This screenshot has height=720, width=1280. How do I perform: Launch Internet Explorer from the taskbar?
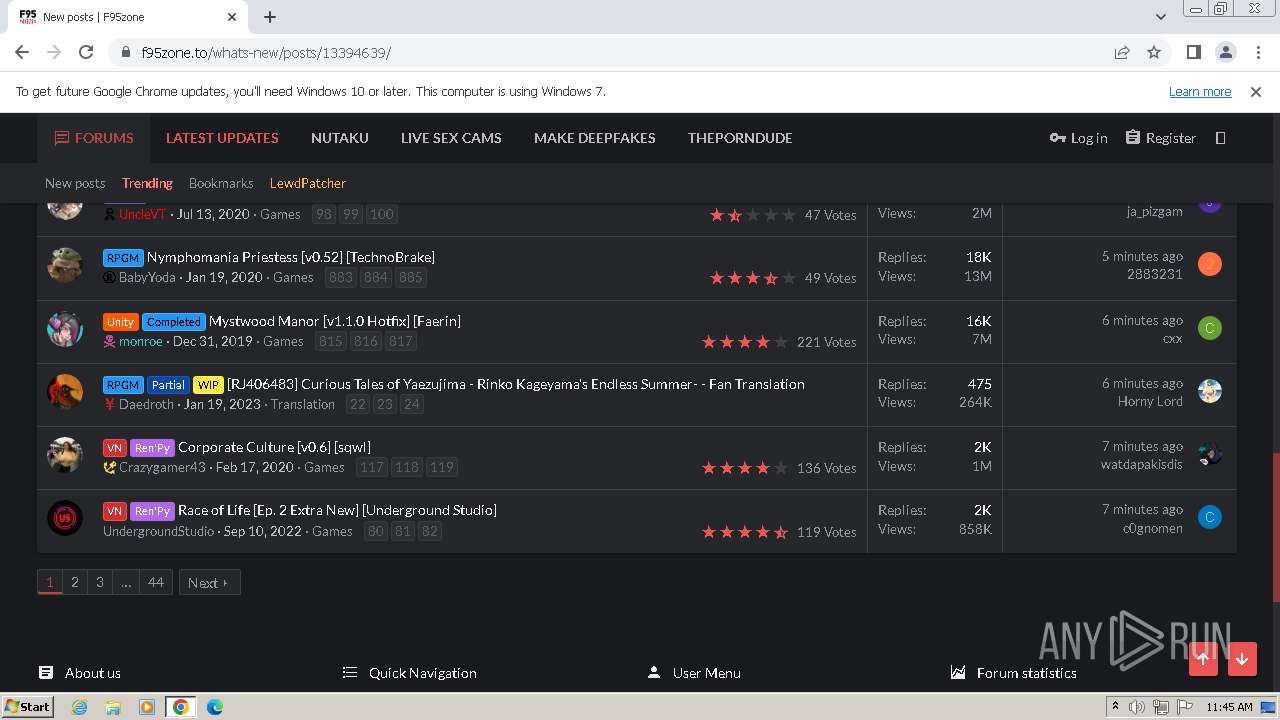click(x=79, y=706)
